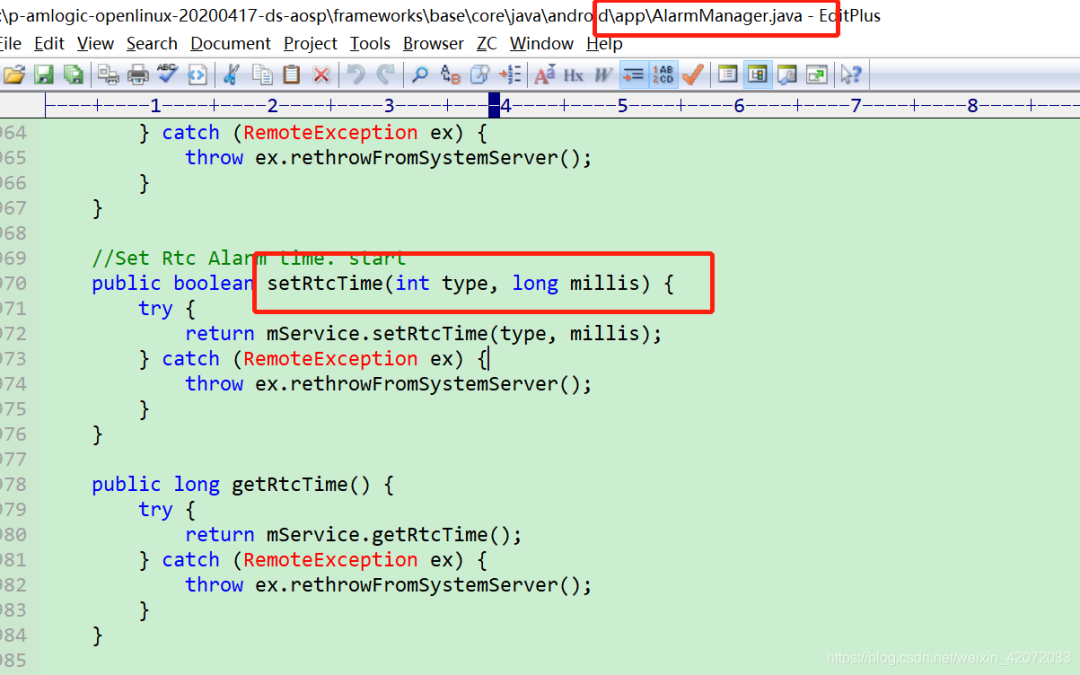
Task: Open a file with the folder icon
Action: coord(14,74)
